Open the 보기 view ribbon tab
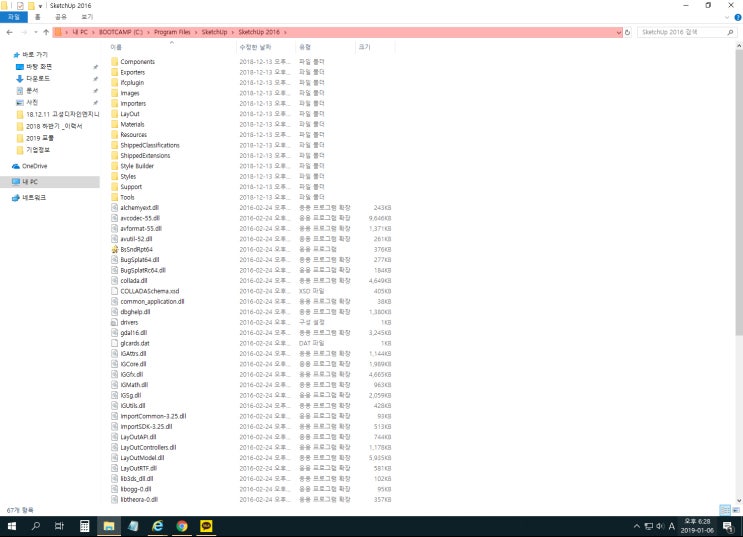This screenshot has height=537, width=743. tap(87, 17)
